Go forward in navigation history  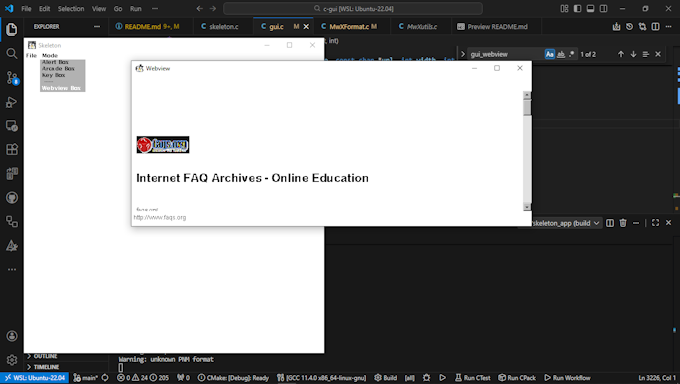(x=212, y=9)
